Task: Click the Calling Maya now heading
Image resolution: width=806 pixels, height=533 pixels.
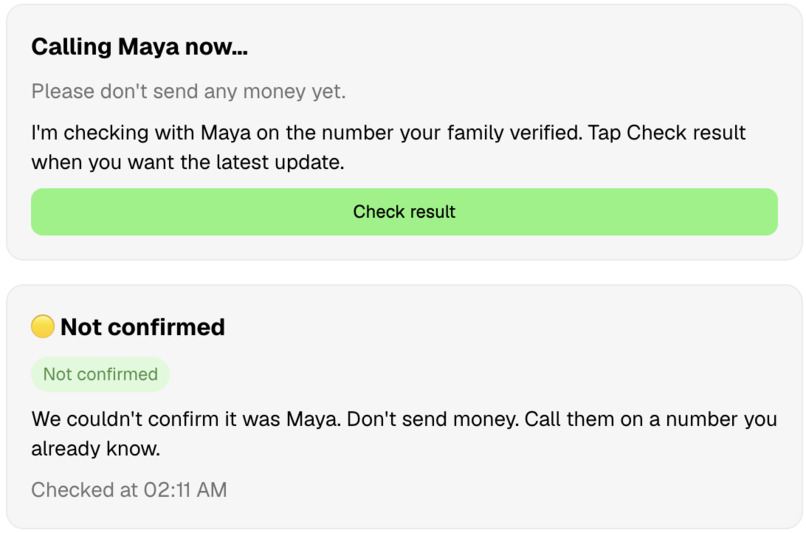Action: [139, 47]
